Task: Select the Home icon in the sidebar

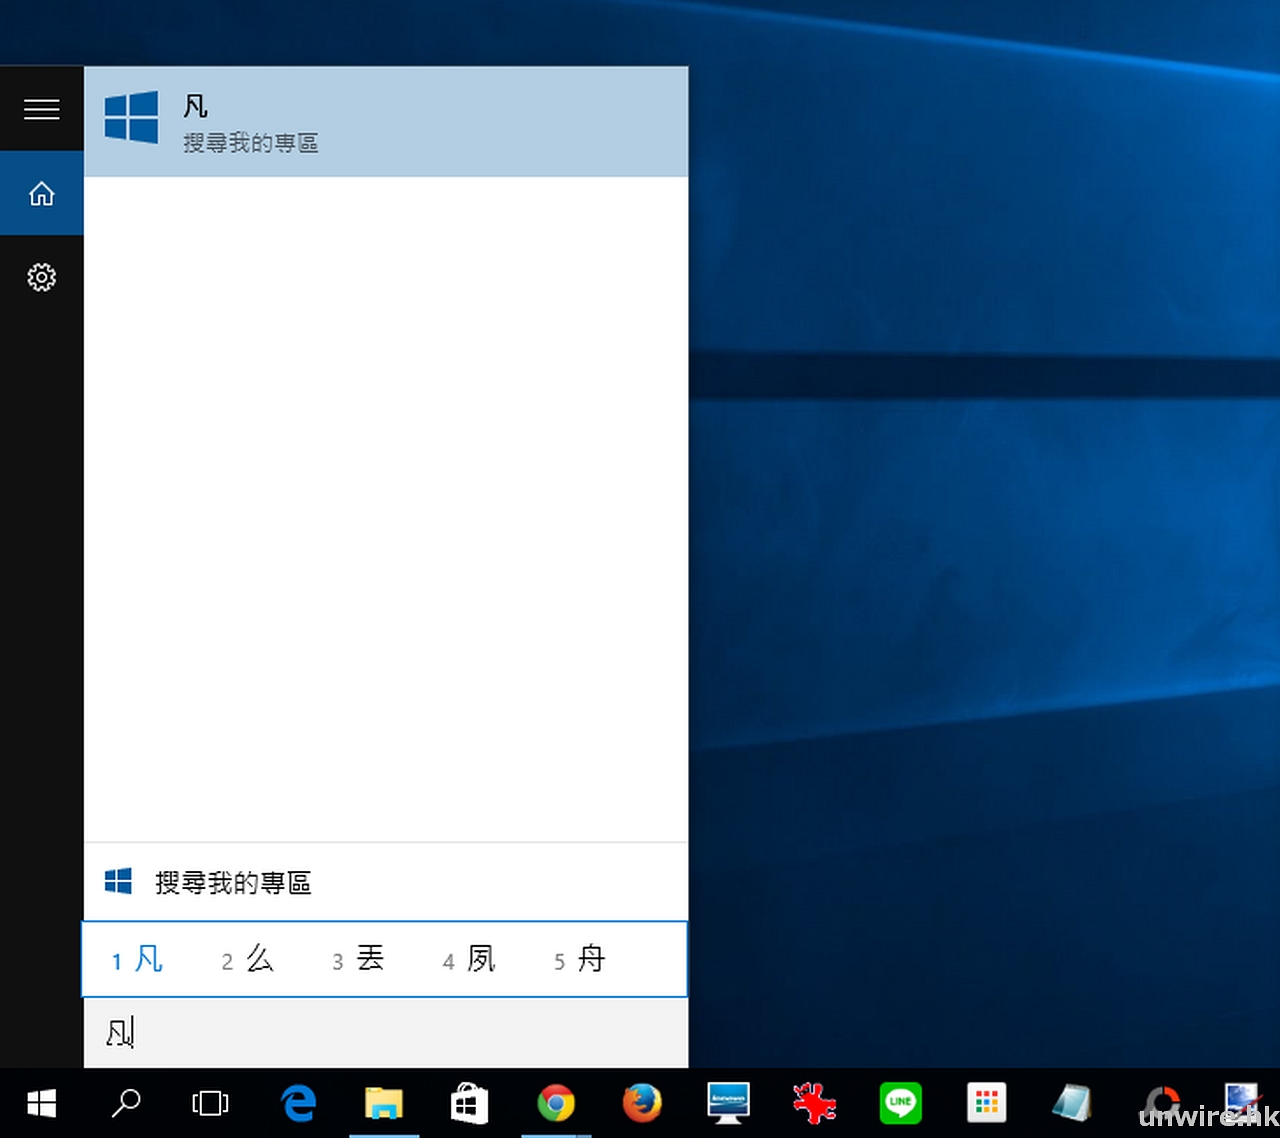Action: (41, 193)
